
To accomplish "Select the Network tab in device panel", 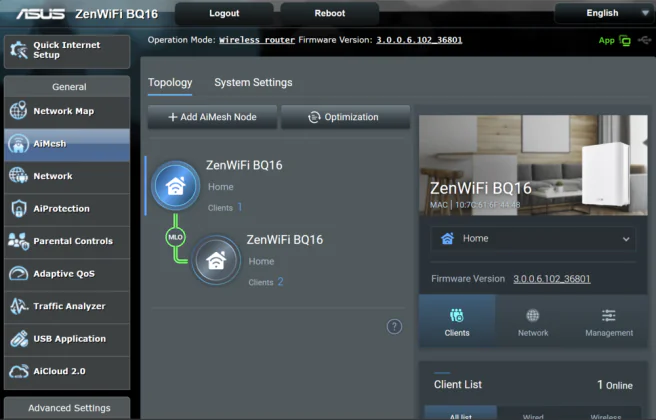I will (x=533, y=321).
